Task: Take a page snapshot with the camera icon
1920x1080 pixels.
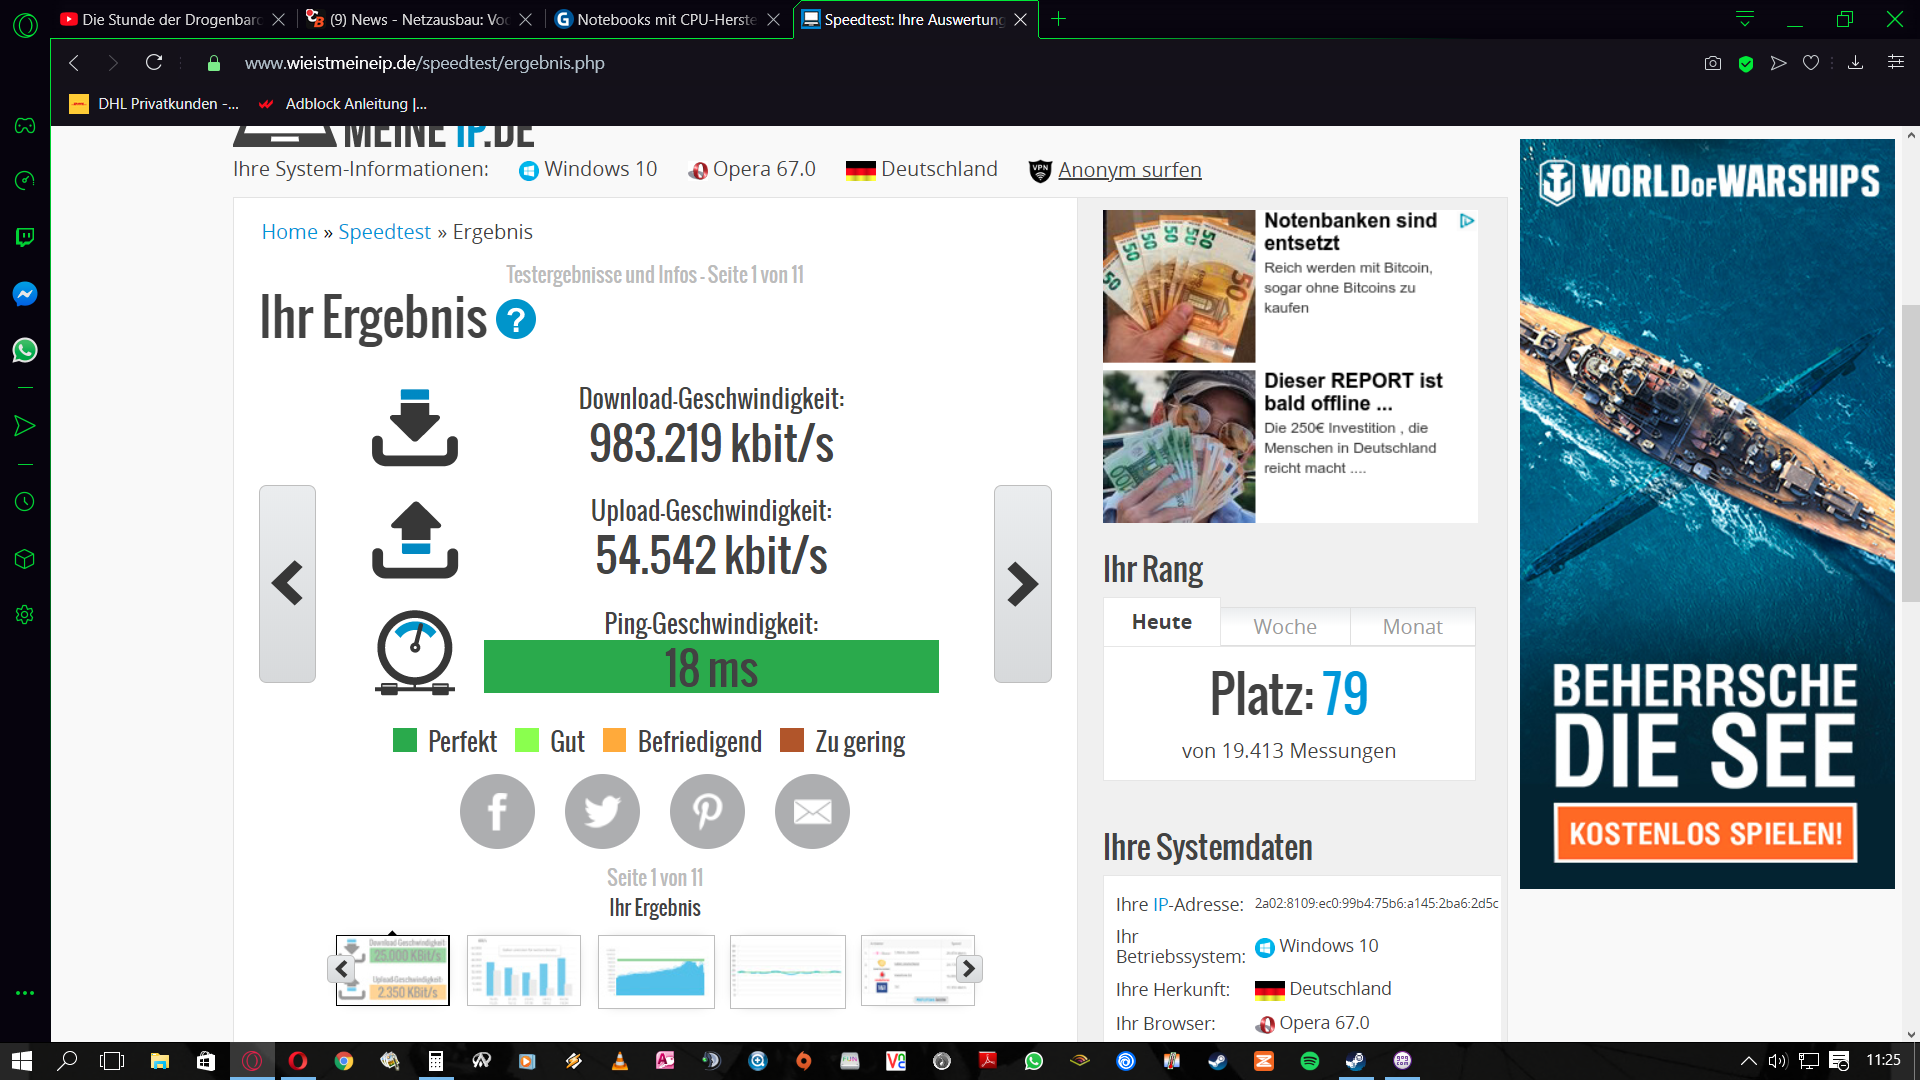Action: [1713, 62]
